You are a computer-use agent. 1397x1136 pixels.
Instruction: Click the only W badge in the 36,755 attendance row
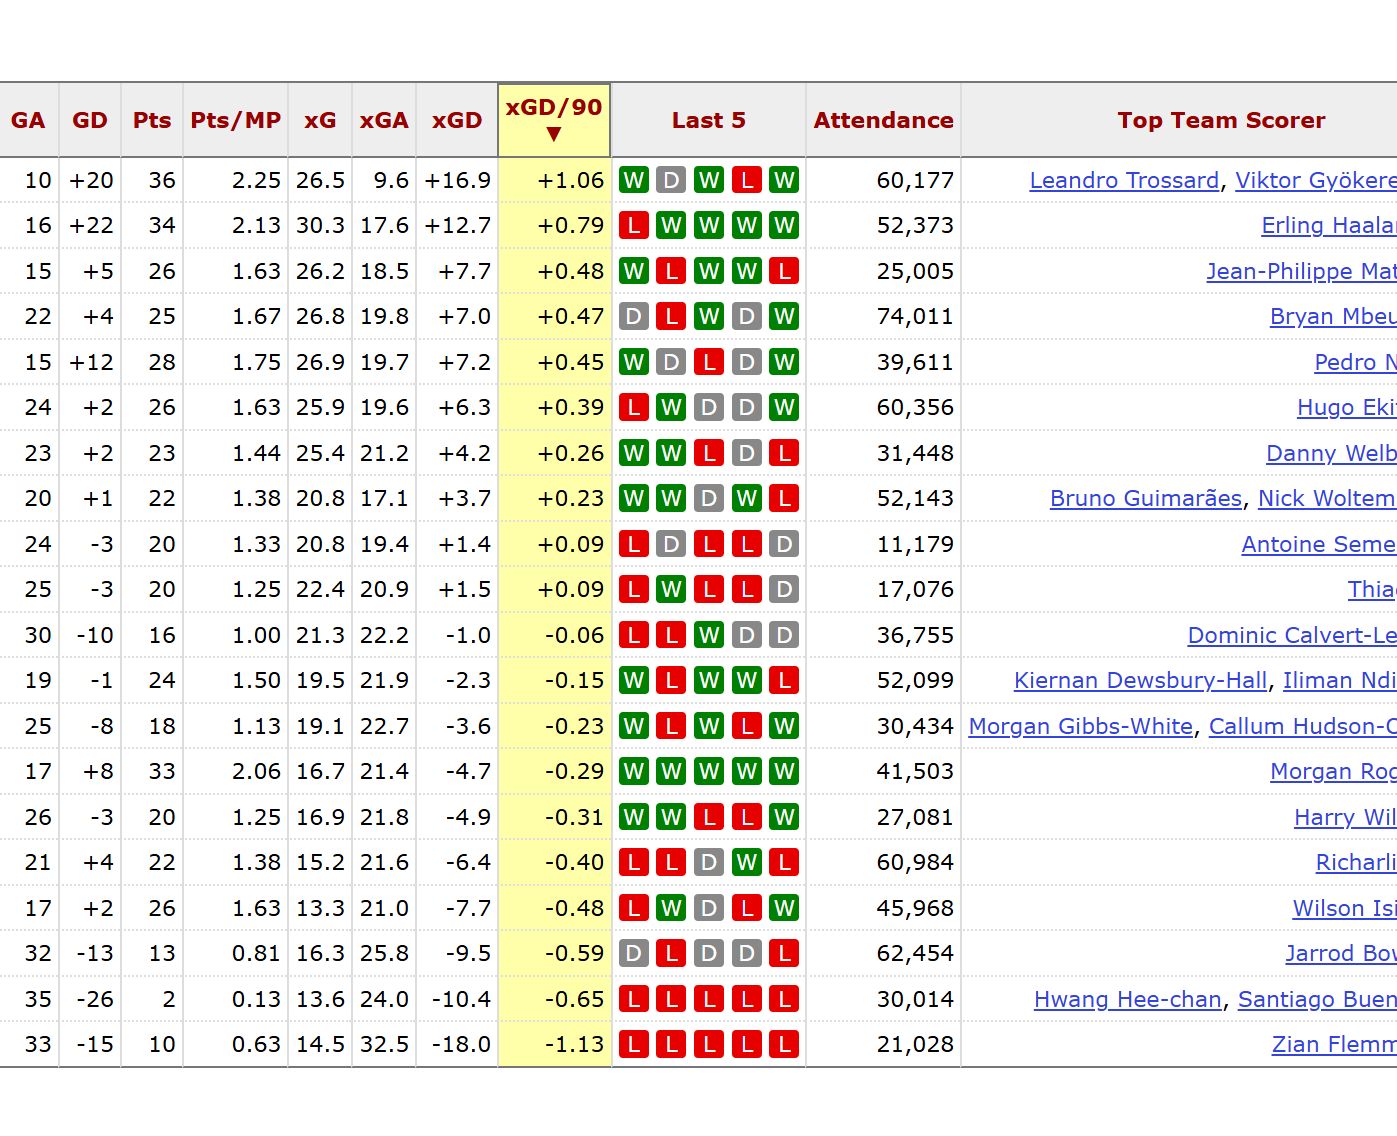[x=709, y=635]
